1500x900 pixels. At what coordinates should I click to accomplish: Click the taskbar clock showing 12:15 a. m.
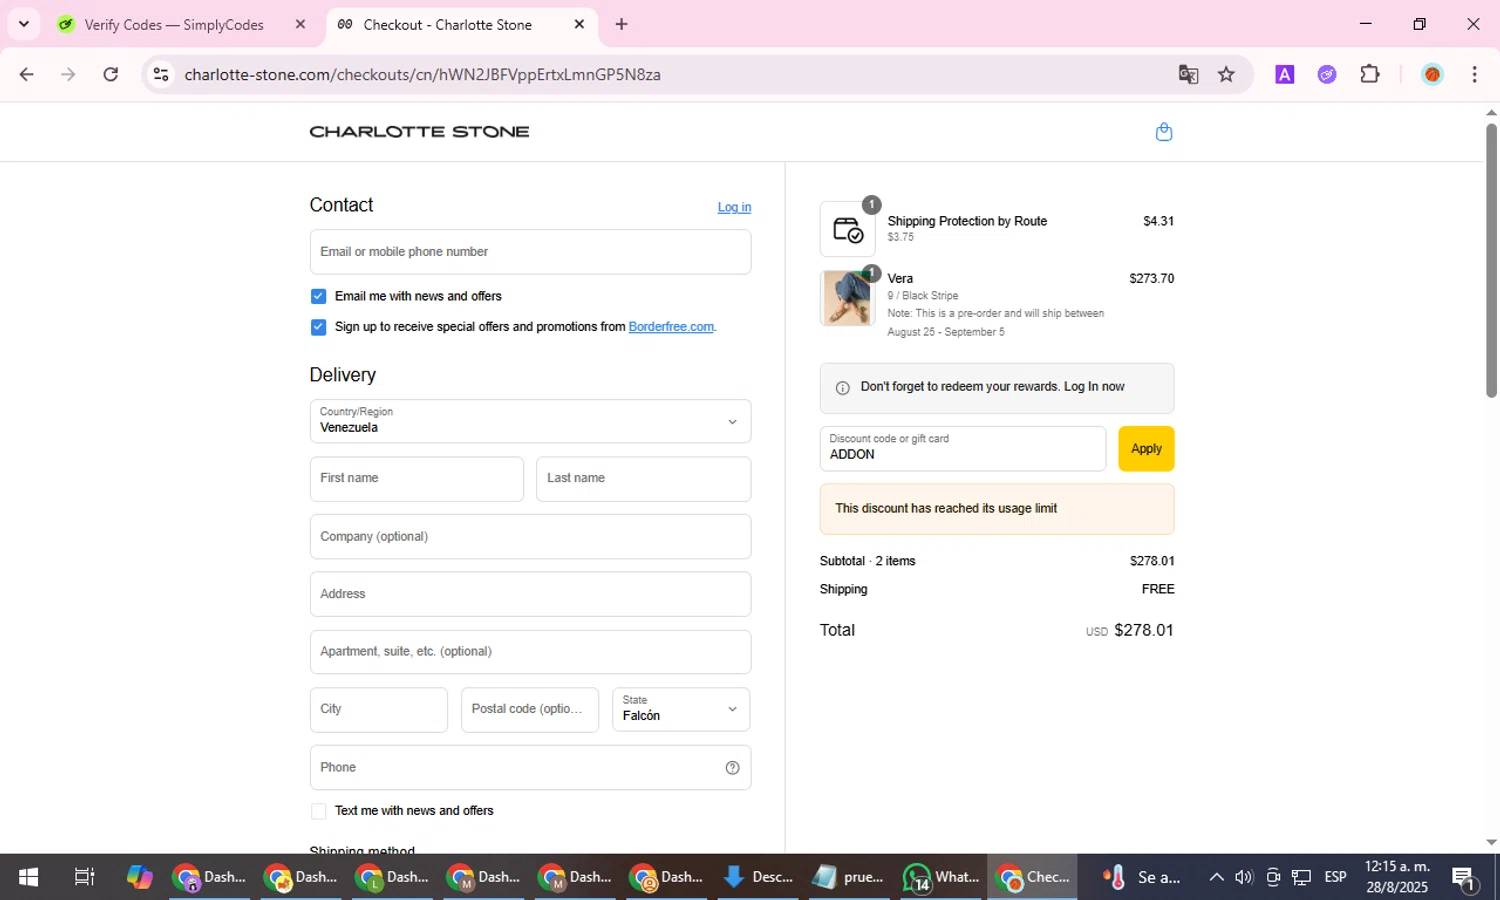point(1397,877)
